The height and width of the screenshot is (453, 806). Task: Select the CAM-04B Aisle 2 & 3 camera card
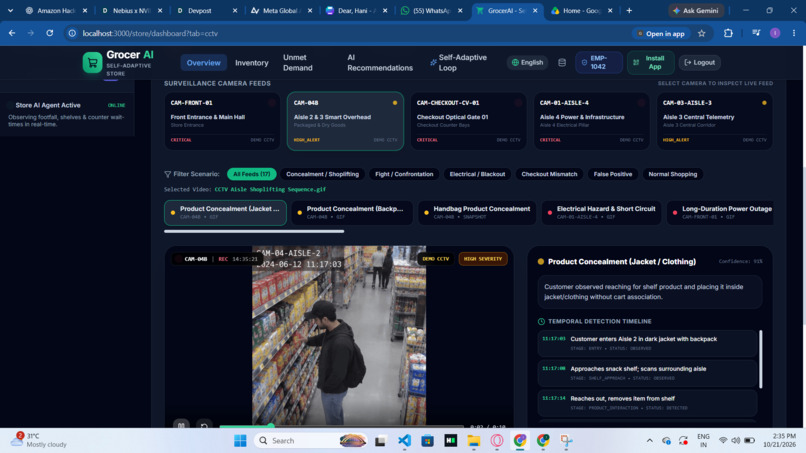coord(345,121)
